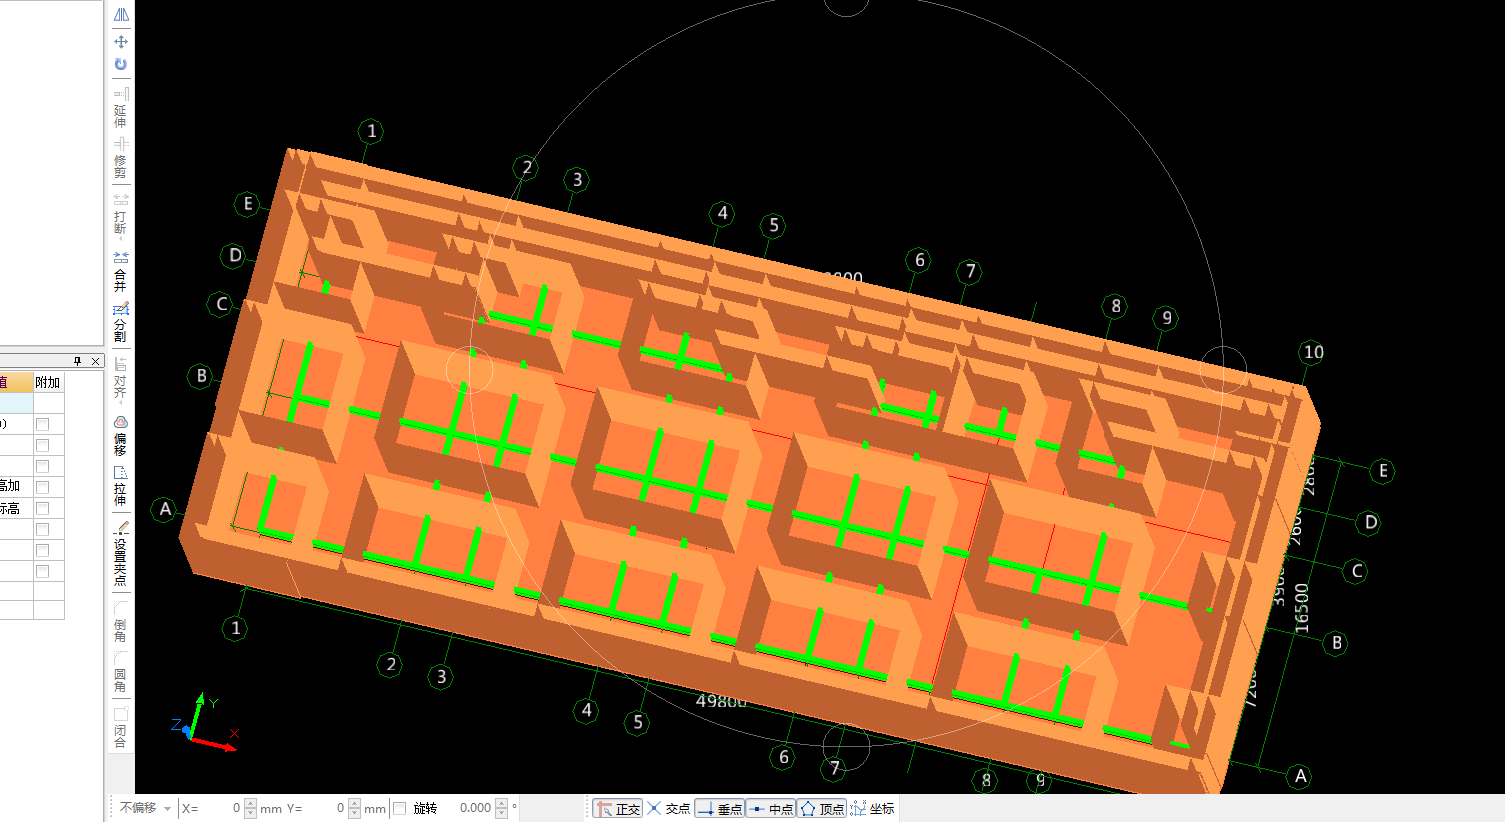Select the 倒角 (Chamfer) tool
1505x822 pixels.
tap(121, 621)
